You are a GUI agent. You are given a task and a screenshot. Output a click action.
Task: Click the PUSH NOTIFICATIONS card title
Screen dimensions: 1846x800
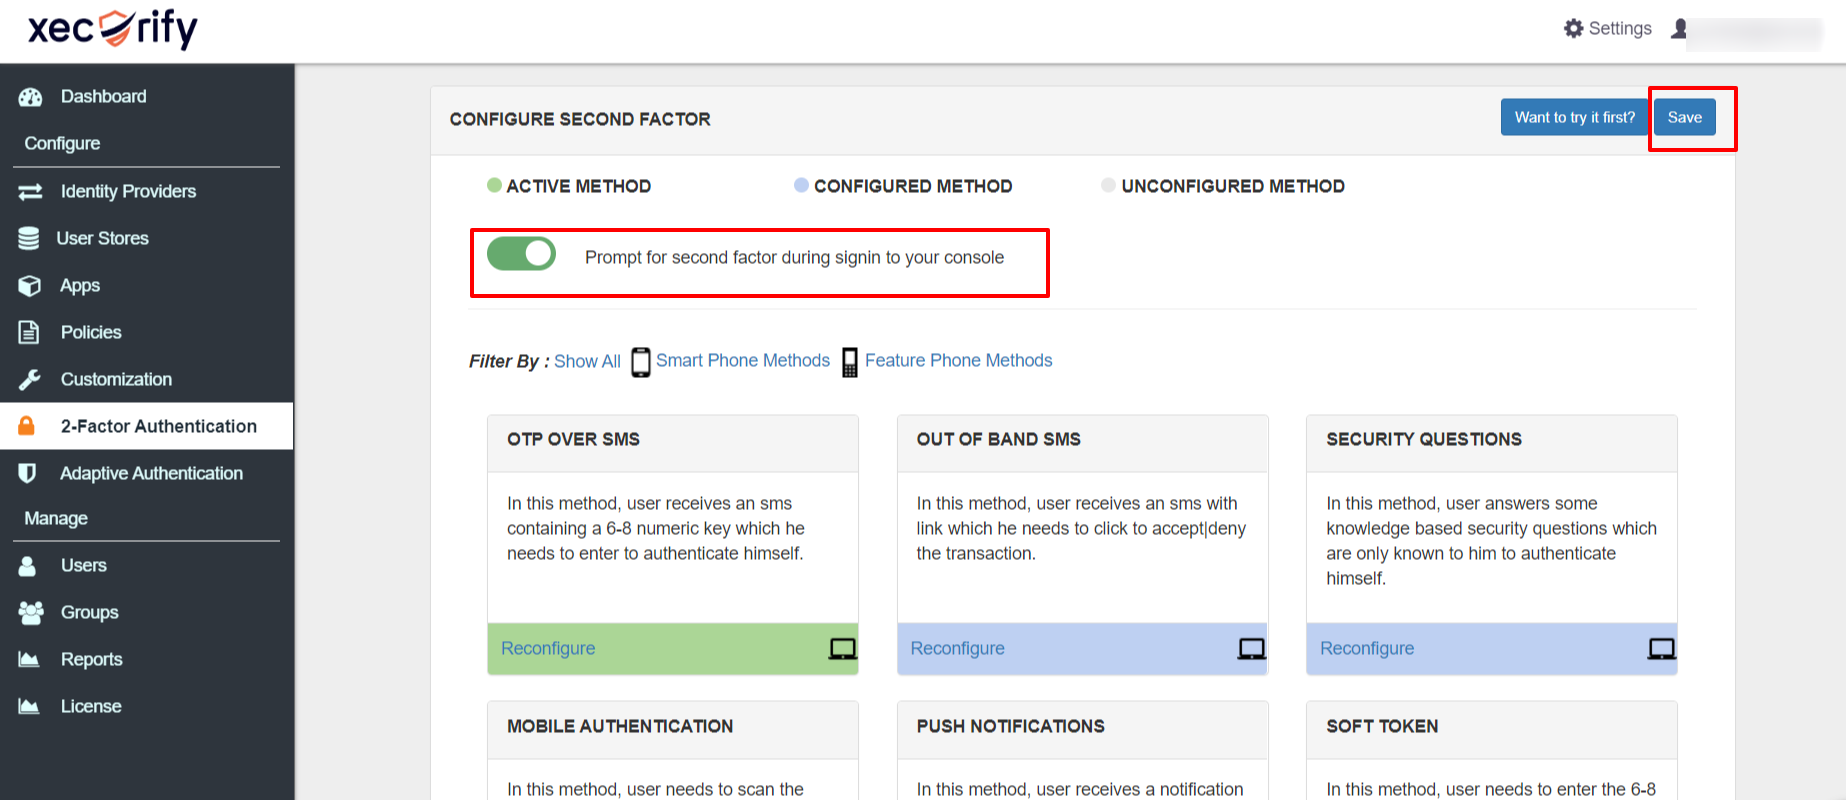(x=1010, y=726)
